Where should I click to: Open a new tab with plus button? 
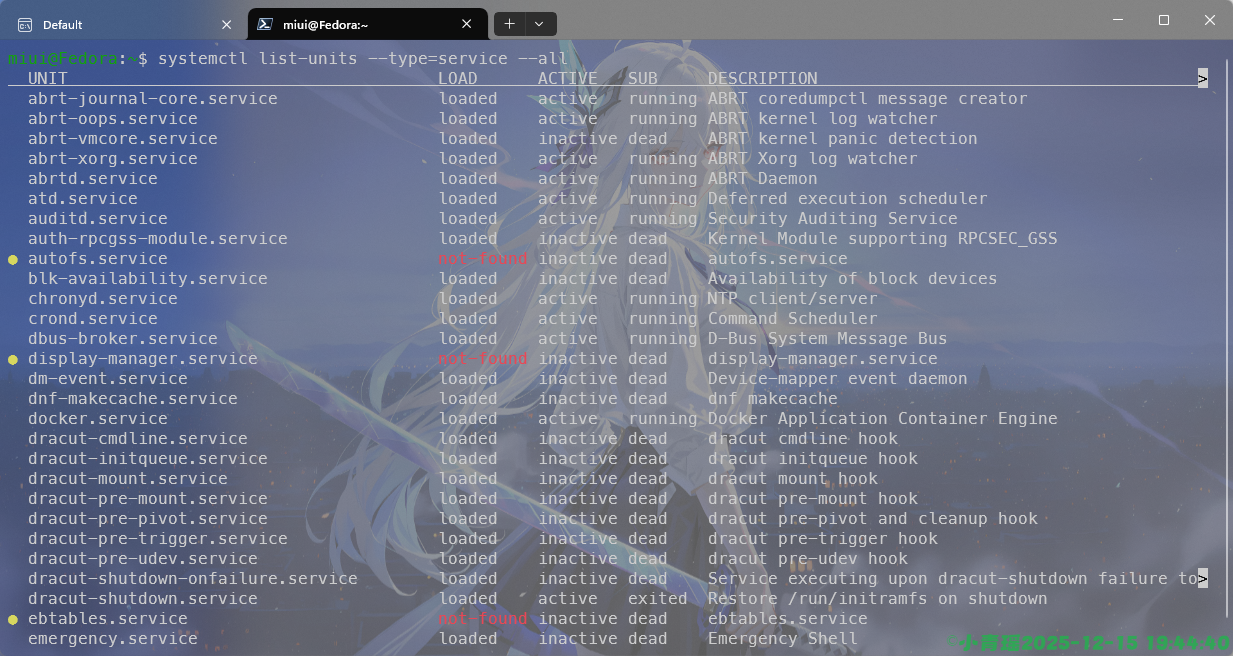click(x=510, y=24)
